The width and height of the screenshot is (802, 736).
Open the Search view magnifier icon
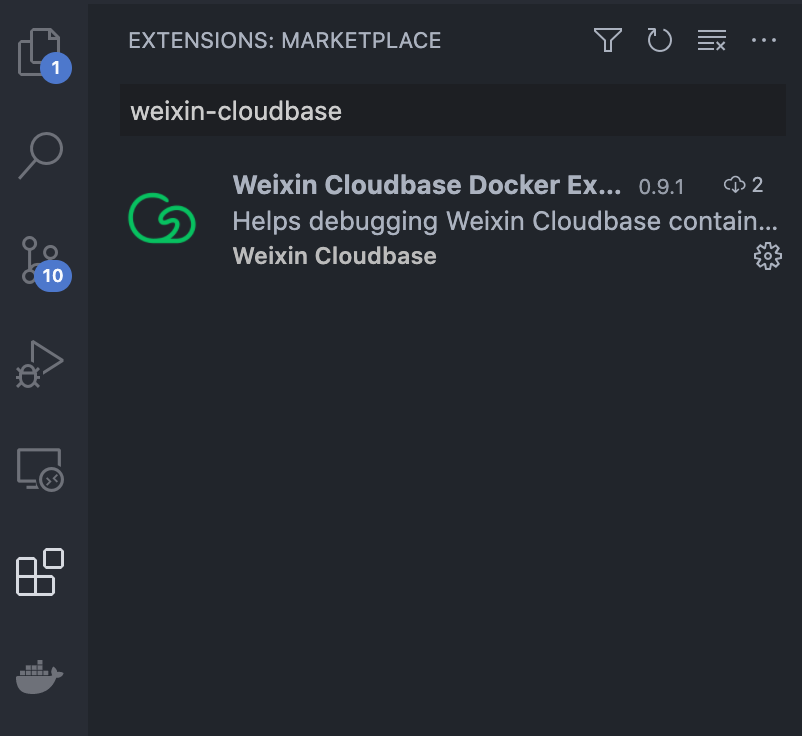pyautogui.click(x=42, y=155)
